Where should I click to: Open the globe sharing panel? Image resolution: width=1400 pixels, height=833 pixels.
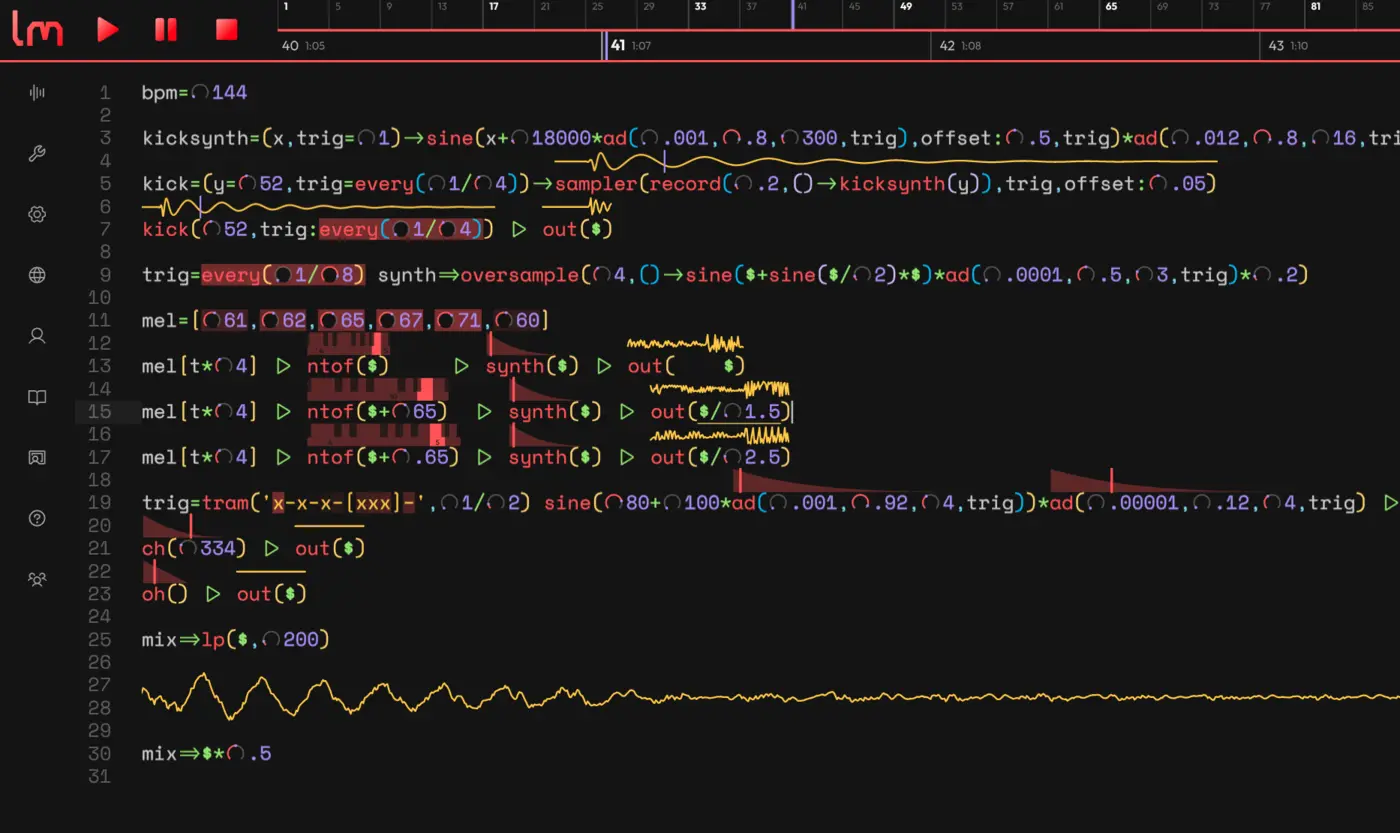37,275
